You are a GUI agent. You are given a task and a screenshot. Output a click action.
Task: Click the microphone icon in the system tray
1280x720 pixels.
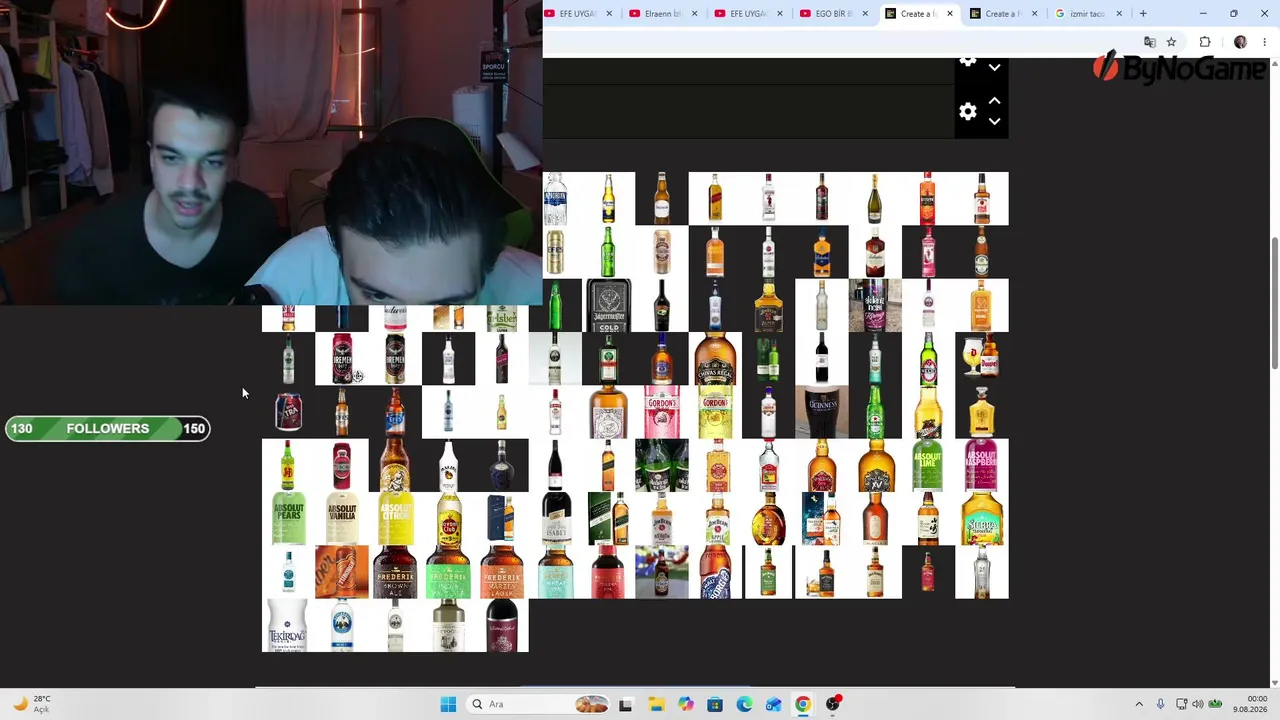(1160, 704)
